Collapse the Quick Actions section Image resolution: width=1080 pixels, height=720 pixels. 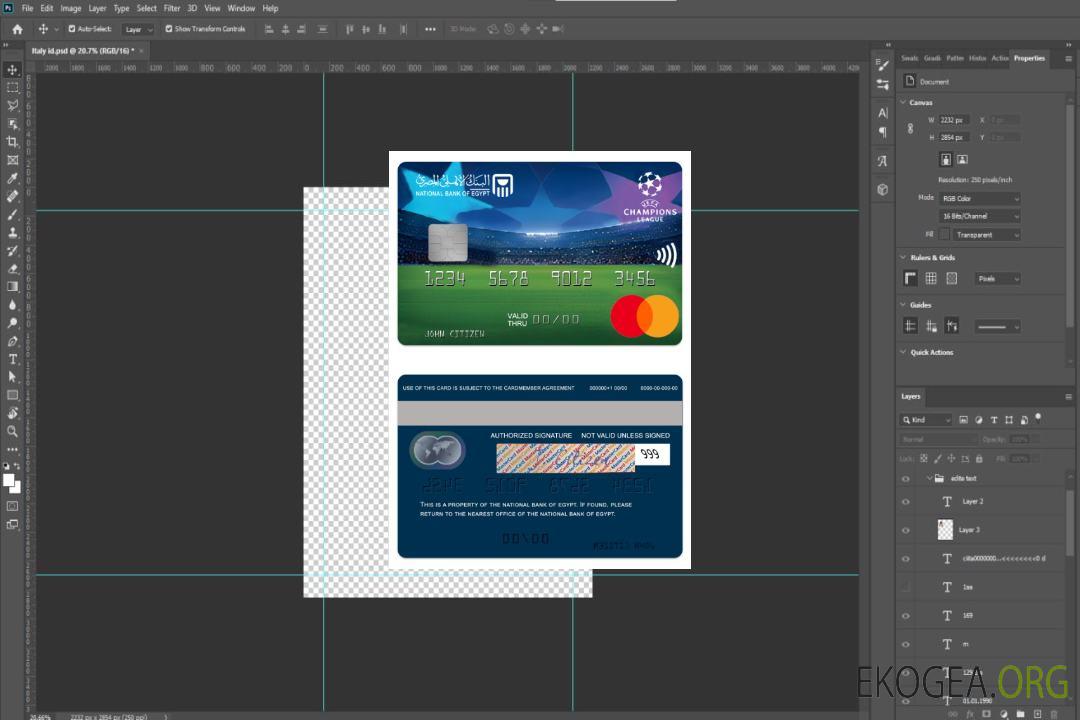(x=904, y=351)
